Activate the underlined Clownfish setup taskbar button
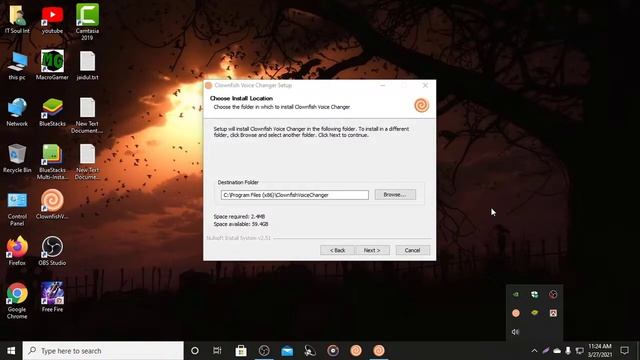This screenshot has width=640, height=360. tap(379, 351)
